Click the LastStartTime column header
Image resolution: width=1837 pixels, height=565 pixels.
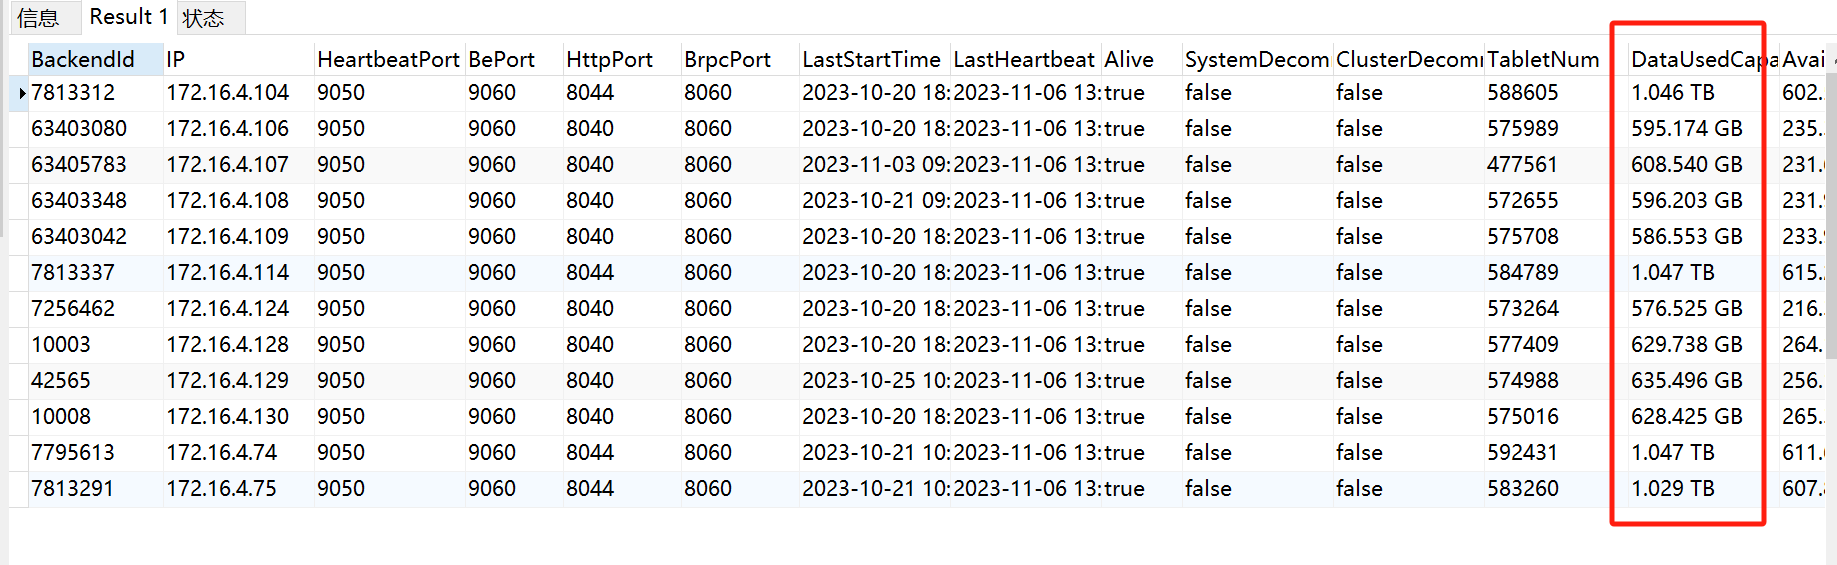click(871, 60)
